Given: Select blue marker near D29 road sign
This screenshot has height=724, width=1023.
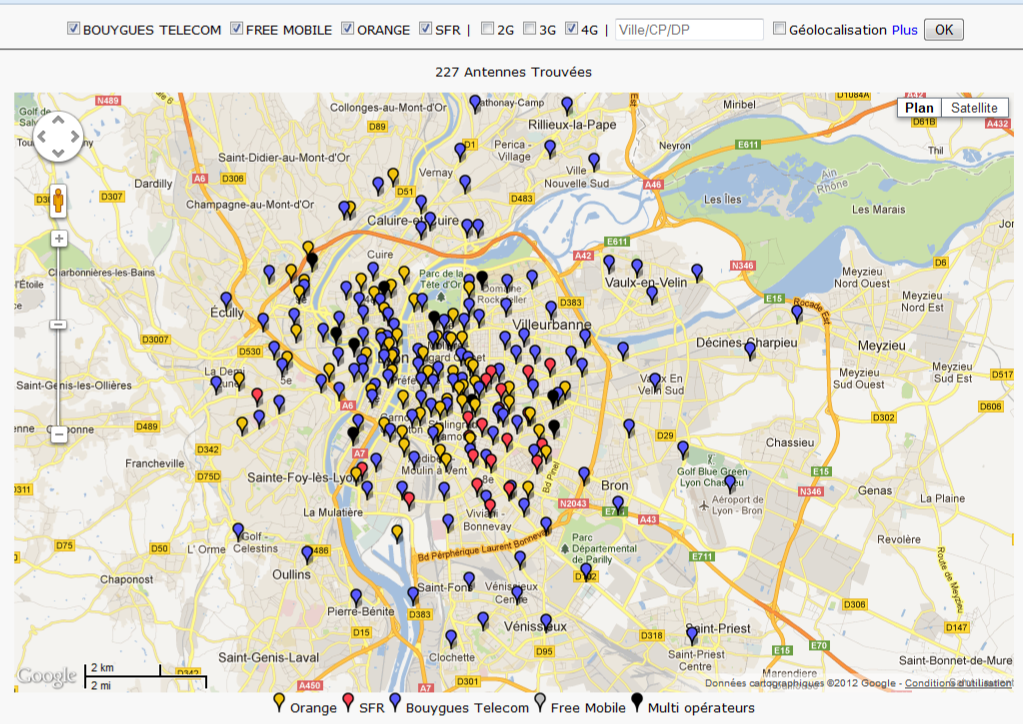Looking at the screenshot, I should click(683, 449).
